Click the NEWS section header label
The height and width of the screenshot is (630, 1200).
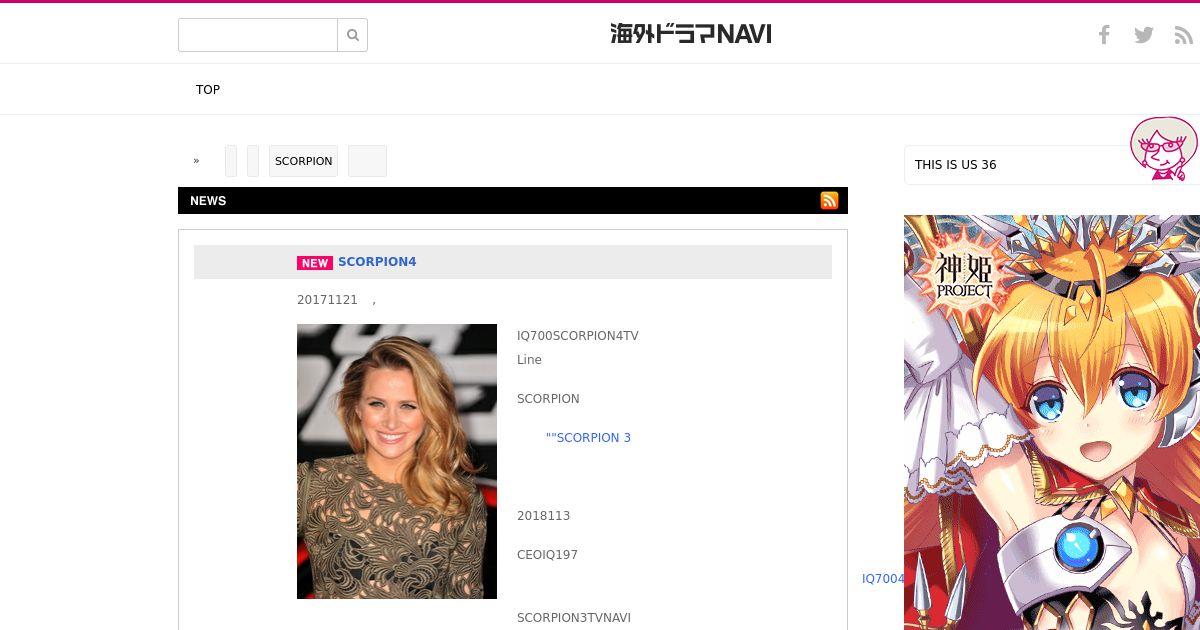[x=208, y=201]
